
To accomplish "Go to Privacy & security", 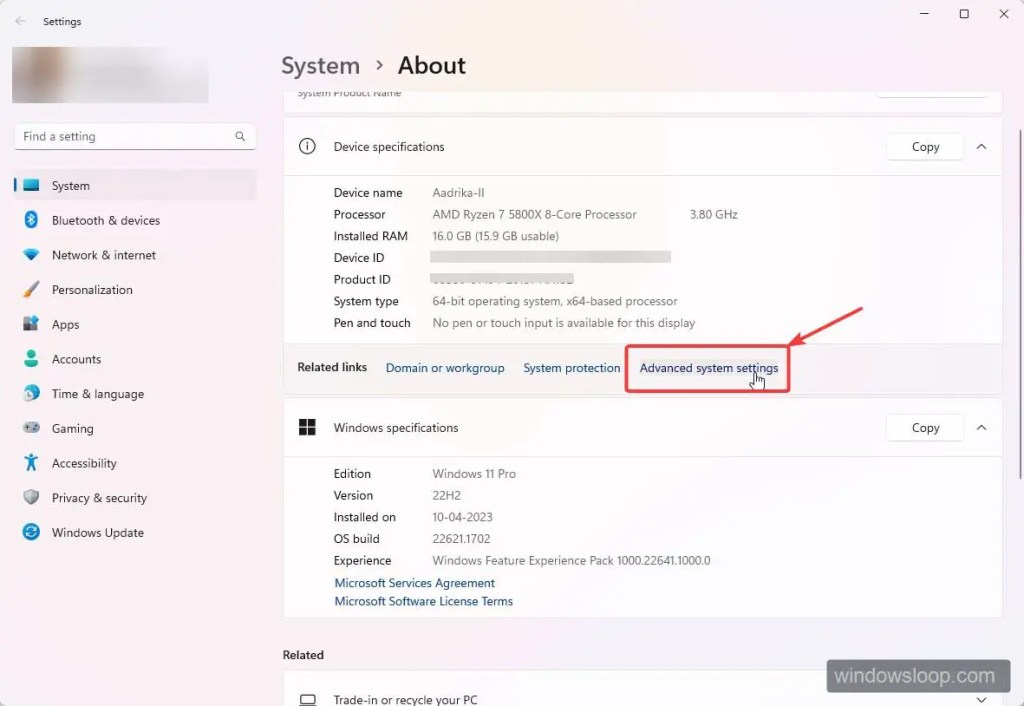I will [x=135, y=497].
